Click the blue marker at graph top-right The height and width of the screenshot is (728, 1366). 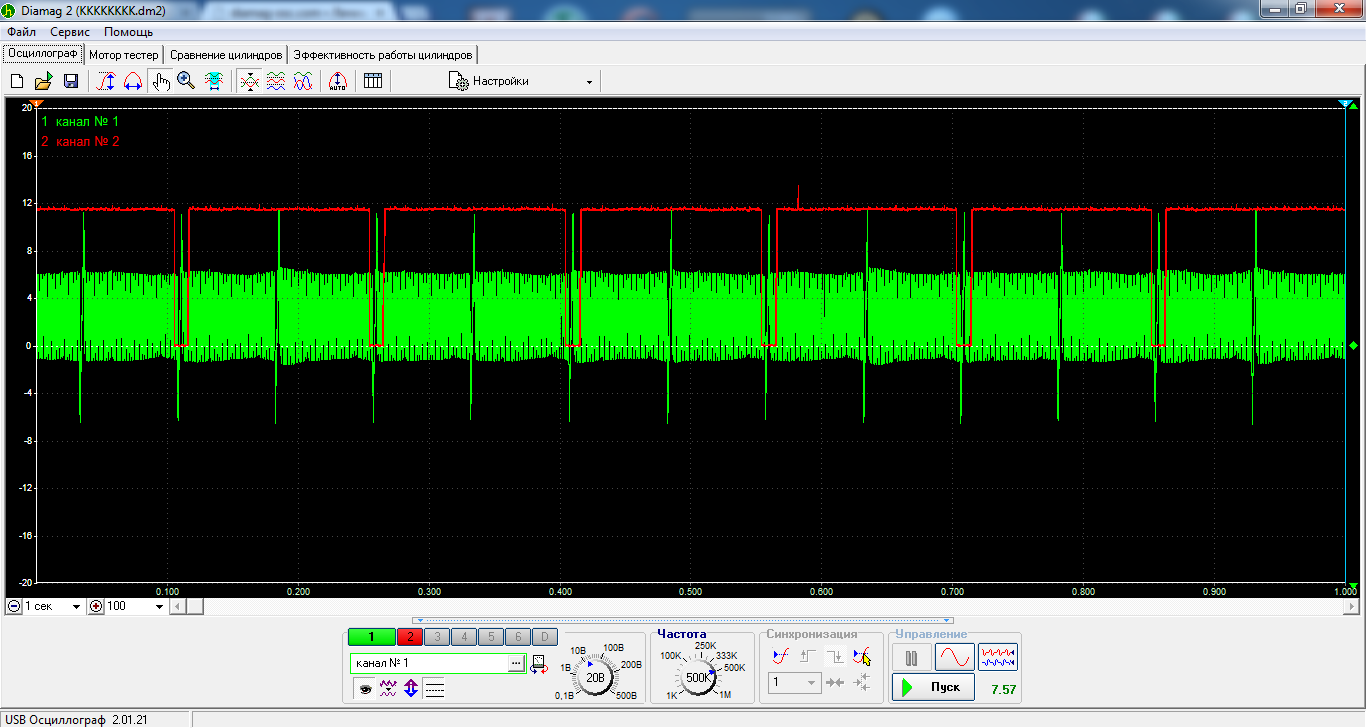[x=1346, y=103]
